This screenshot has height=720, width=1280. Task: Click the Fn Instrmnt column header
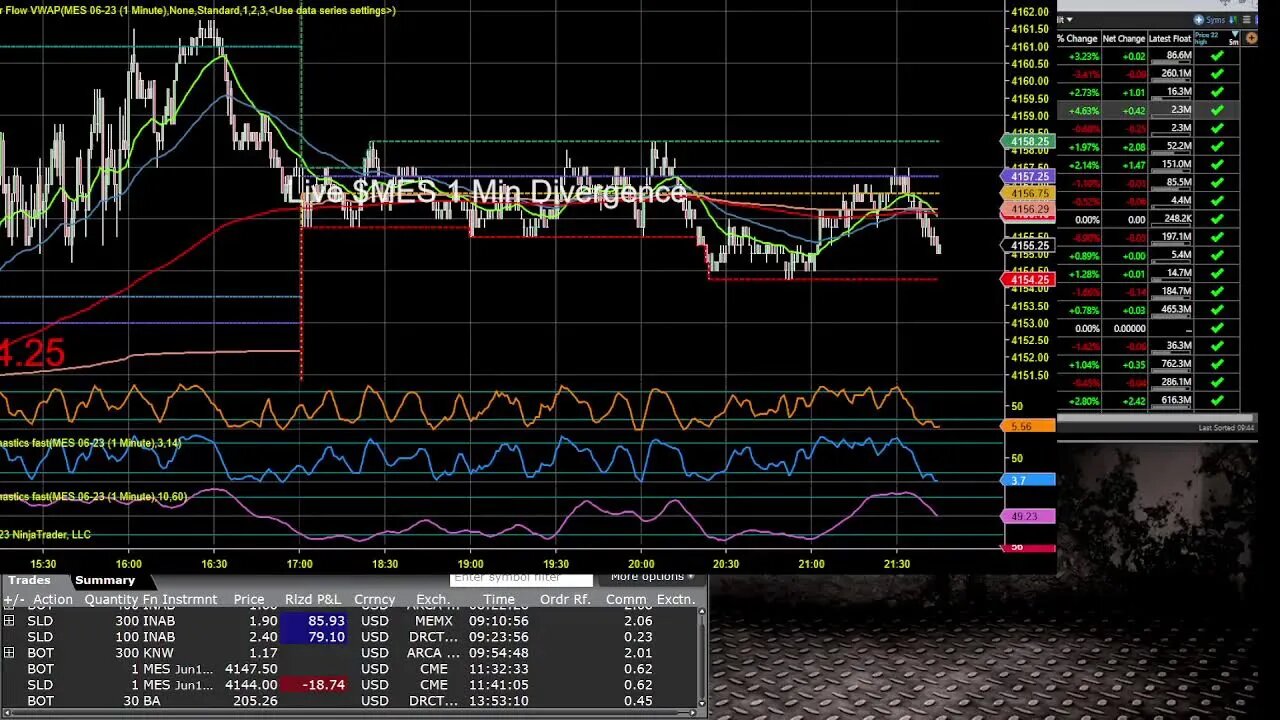coord(180,600)
